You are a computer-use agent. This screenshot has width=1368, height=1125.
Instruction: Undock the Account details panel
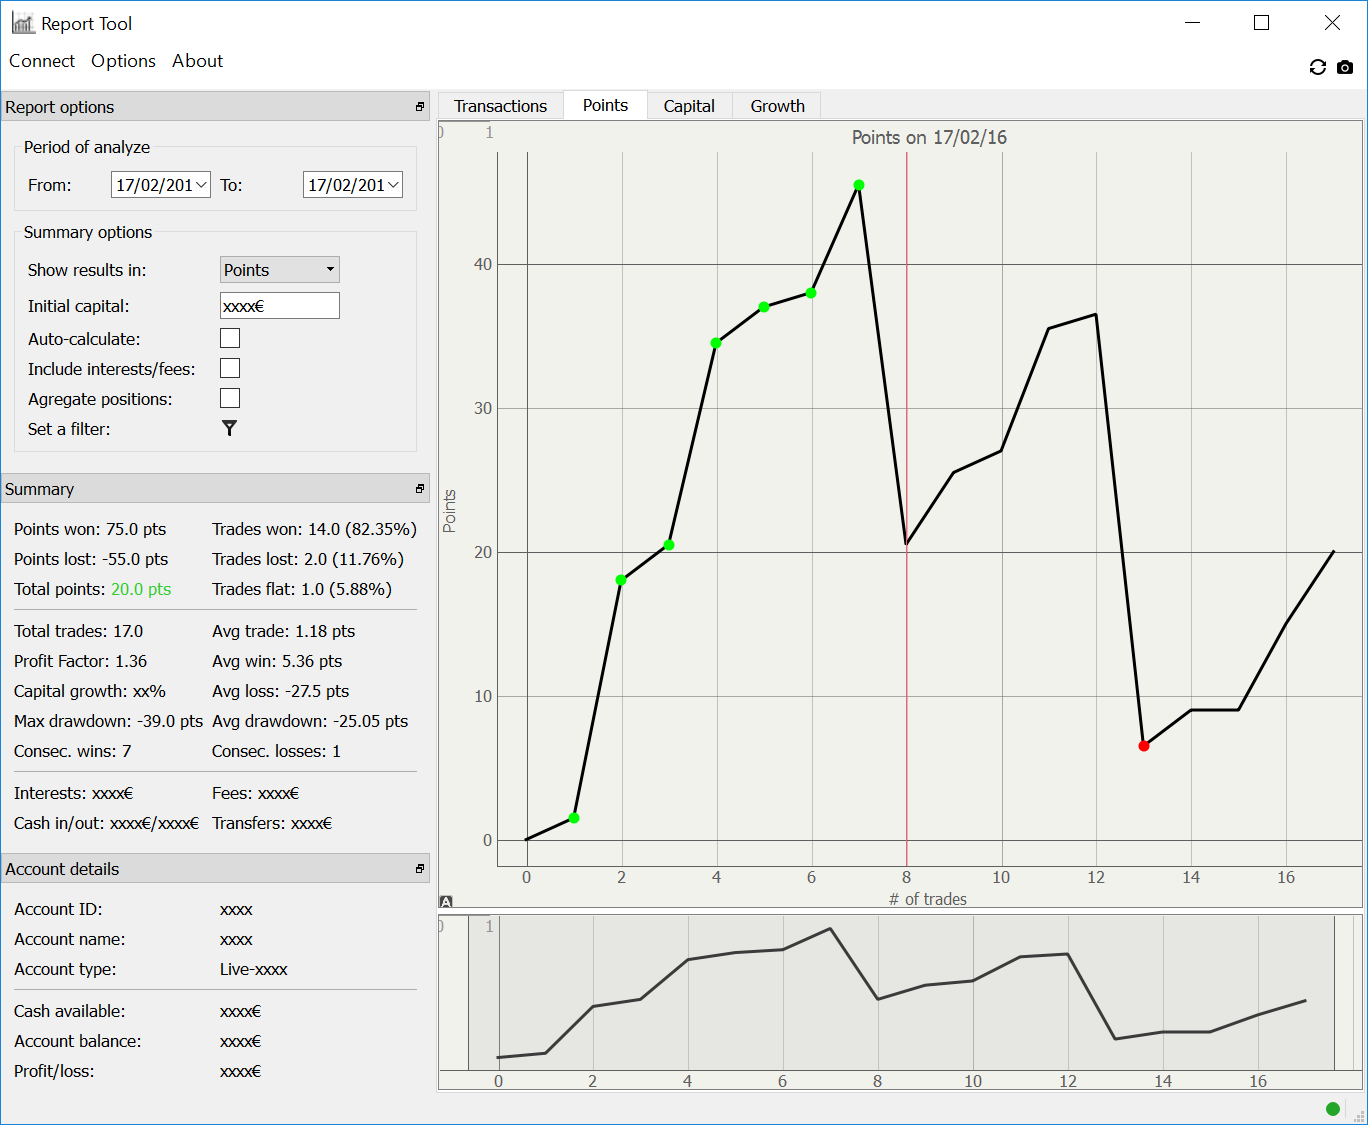(420, 869)
